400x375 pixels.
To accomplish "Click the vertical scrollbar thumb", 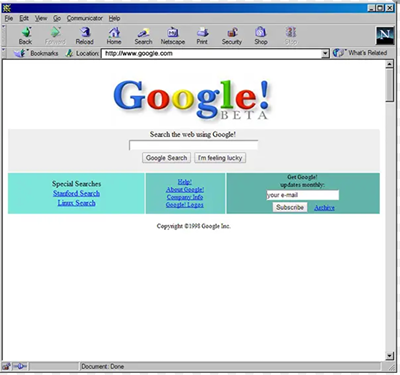I will 390,85.
